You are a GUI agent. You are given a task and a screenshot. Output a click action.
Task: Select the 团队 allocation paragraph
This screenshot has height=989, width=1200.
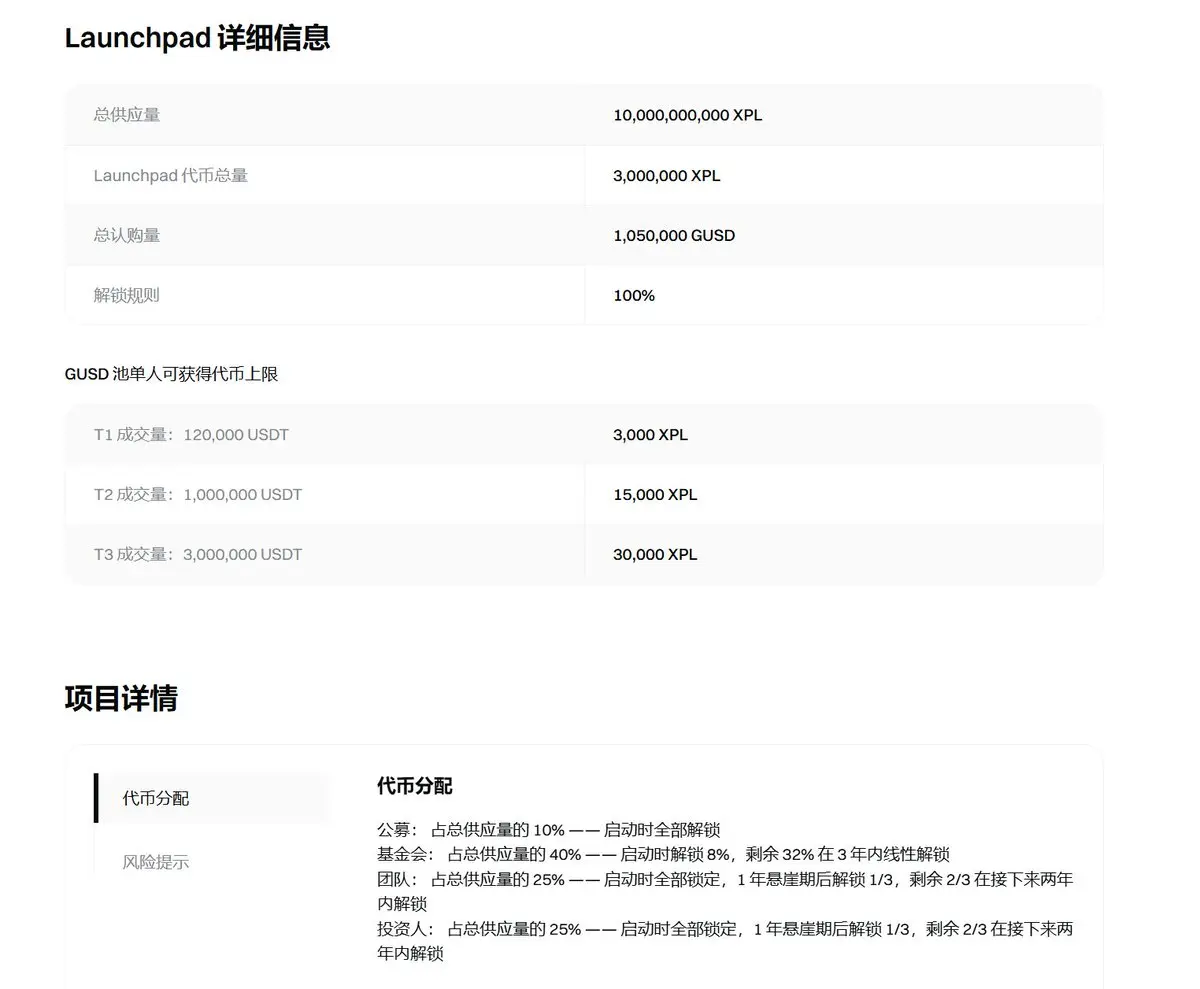point(725,891)
